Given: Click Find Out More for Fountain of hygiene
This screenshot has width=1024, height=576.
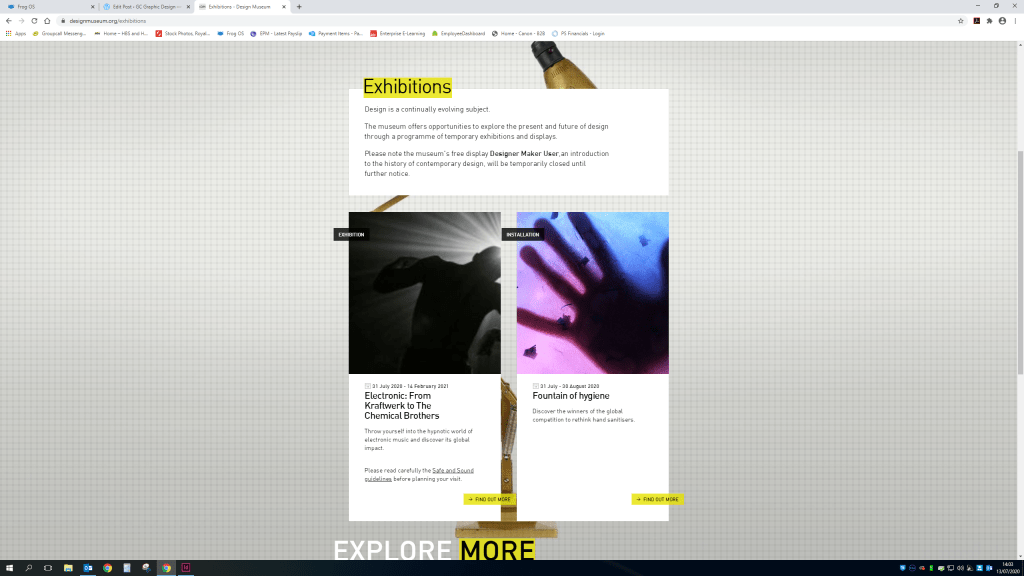Looking at the screenshot, I should (657, 499).
